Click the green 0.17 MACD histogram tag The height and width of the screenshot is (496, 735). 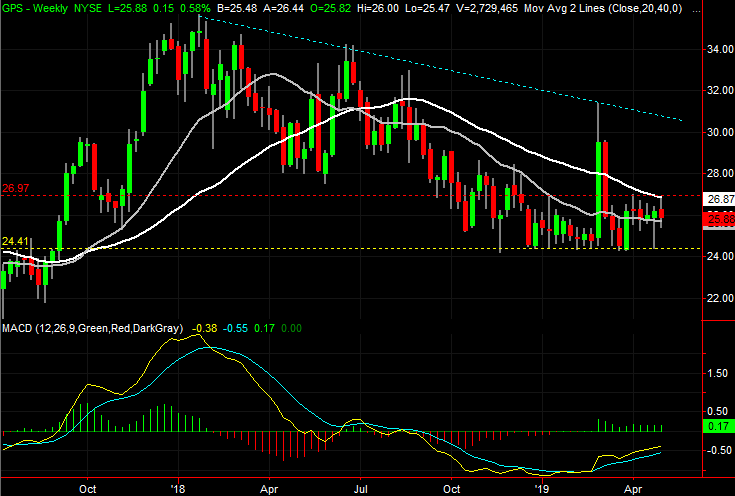click(x=717, y=427)
